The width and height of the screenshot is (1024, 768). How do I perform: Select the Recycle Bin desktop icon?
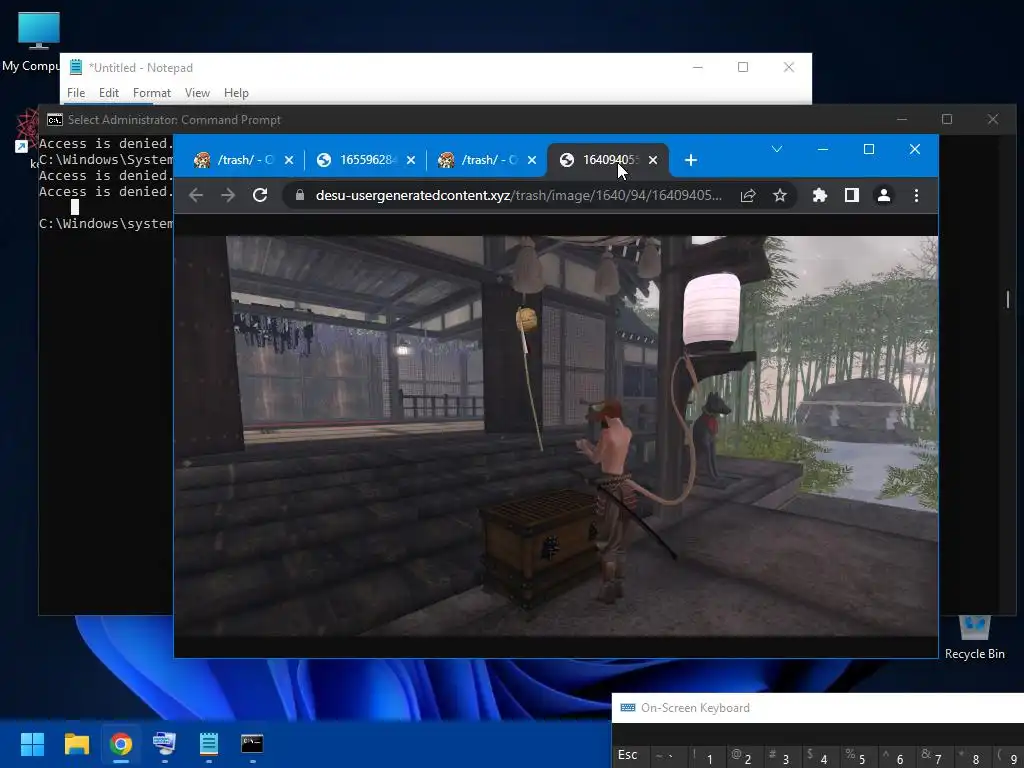(x=974, y=637)
